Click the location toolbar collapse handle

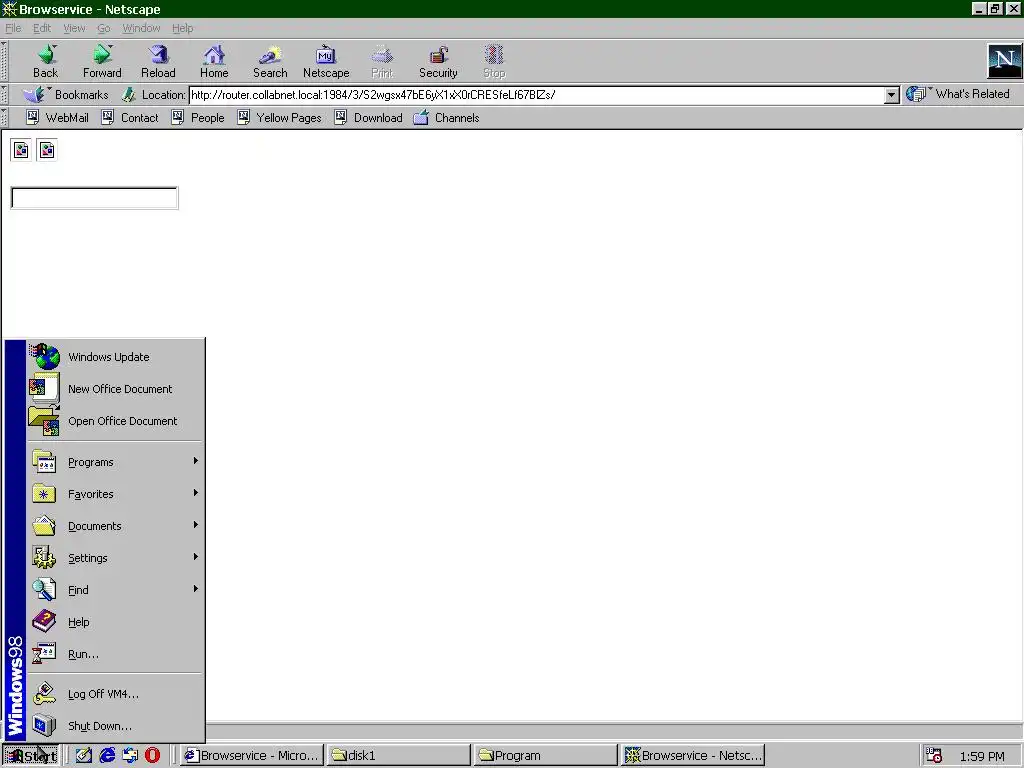pos(4,95)
